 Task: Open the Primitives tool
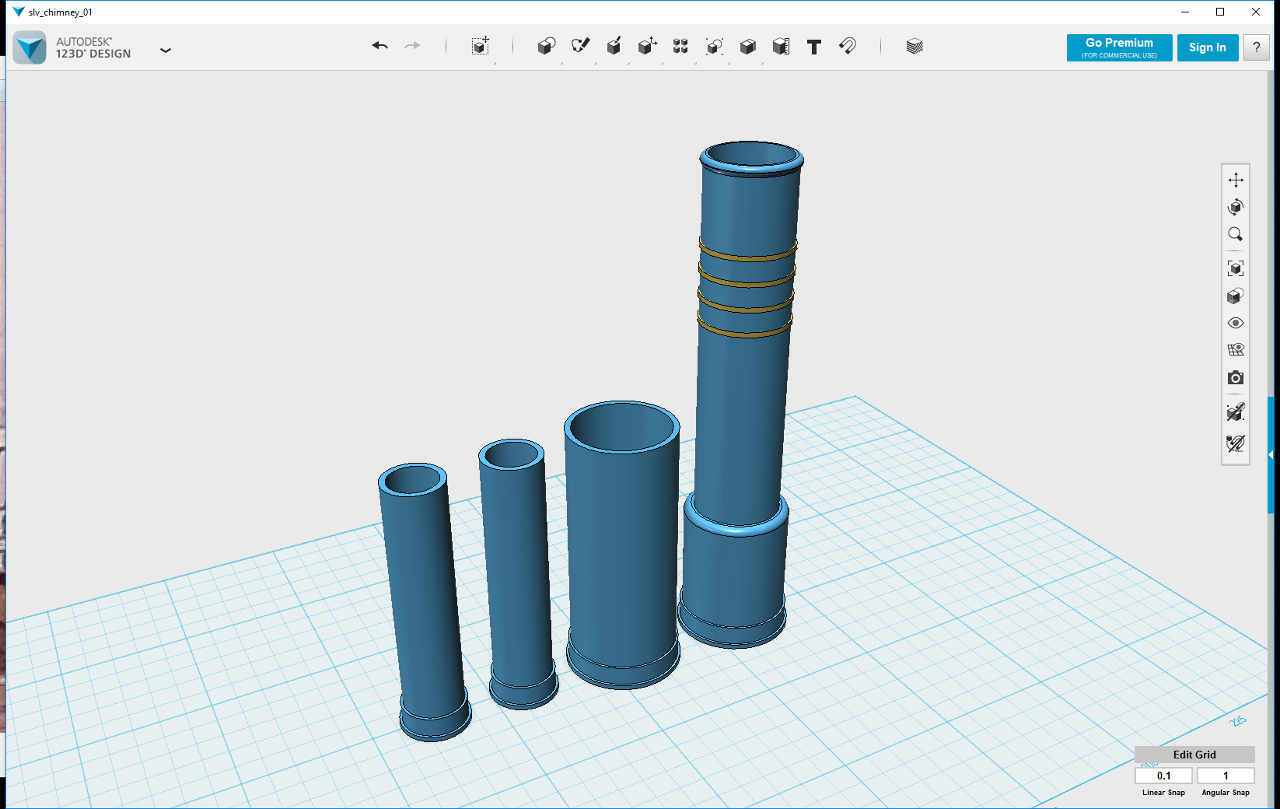point(546,46)
